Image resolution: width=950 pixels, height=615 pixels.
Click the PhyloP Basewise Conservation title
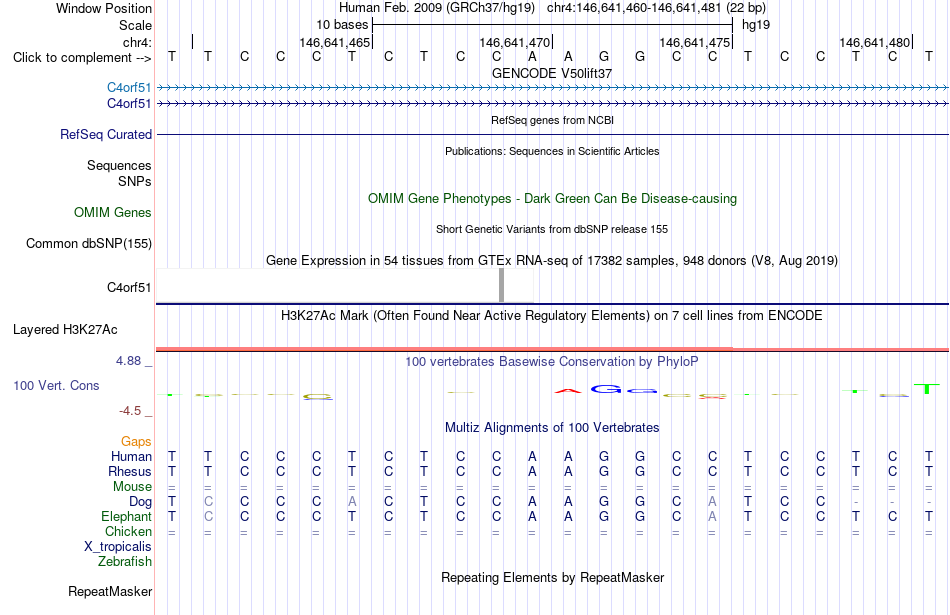click(x=552, y=362)
